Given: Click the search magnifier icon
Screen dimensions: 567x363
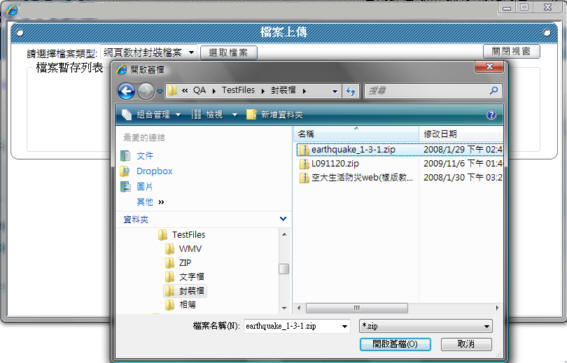Looking at the screenshot, I should click(494, 90).
